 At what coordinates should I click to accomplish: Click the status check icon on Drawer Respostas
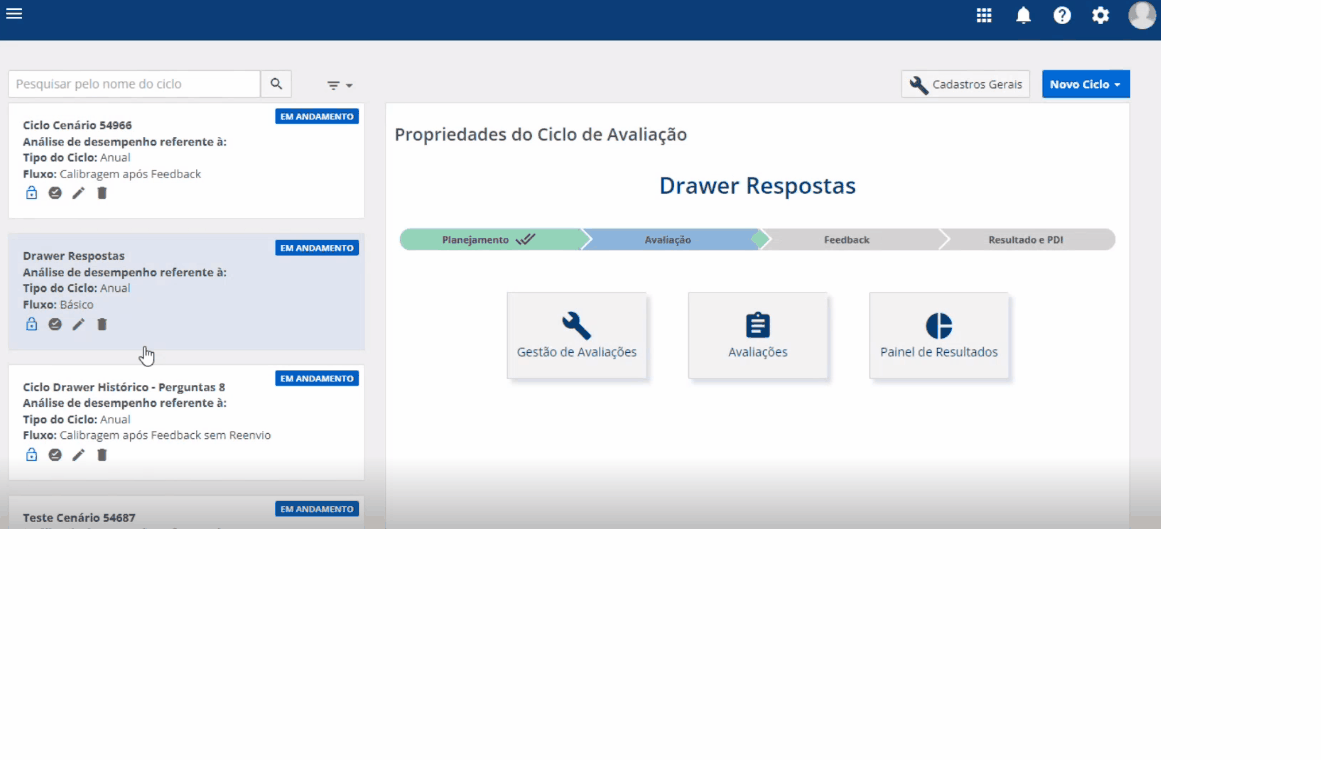click(54, 323)
